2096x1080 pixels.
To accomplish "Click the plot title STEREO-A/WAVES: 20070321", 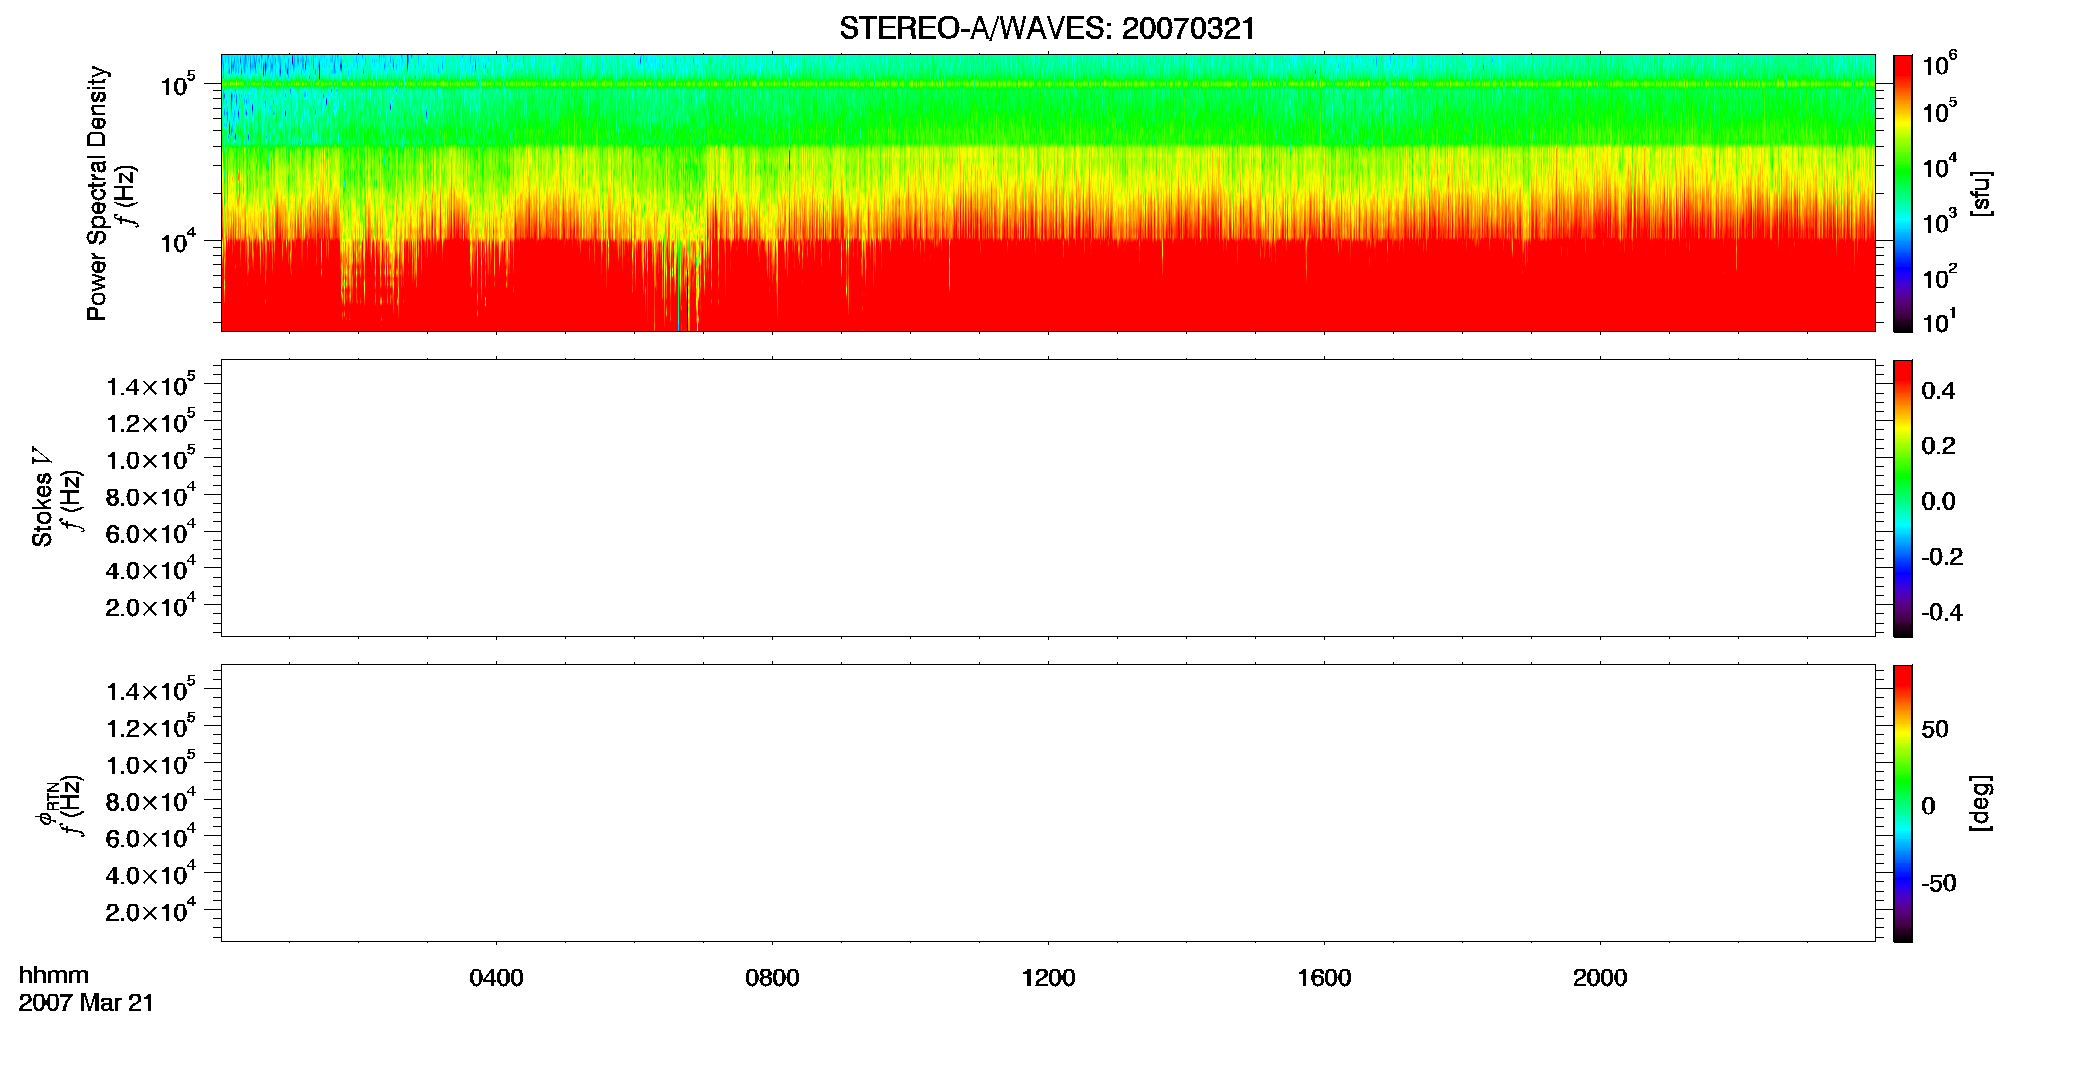I will coord(1047,29).
